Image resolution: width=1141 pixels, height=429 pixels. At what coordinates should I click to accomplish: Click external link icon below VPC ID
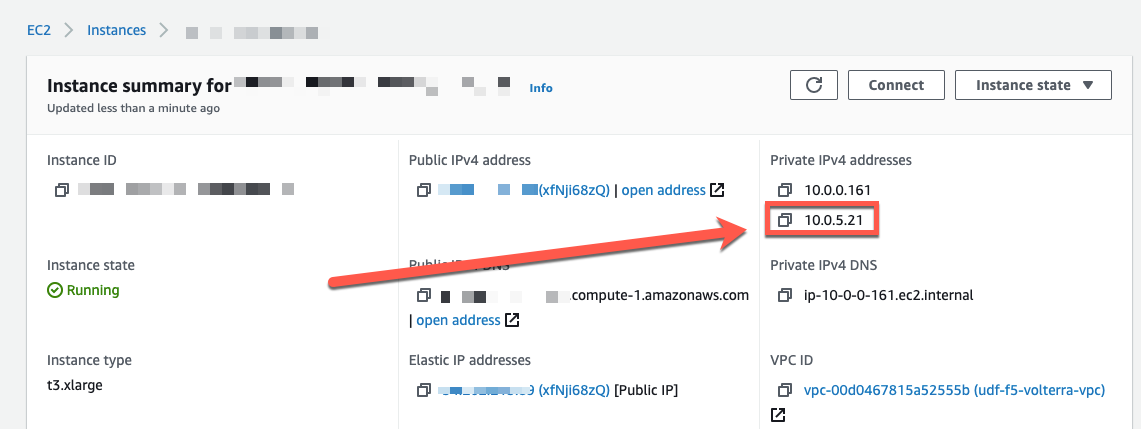coord(777,414)
